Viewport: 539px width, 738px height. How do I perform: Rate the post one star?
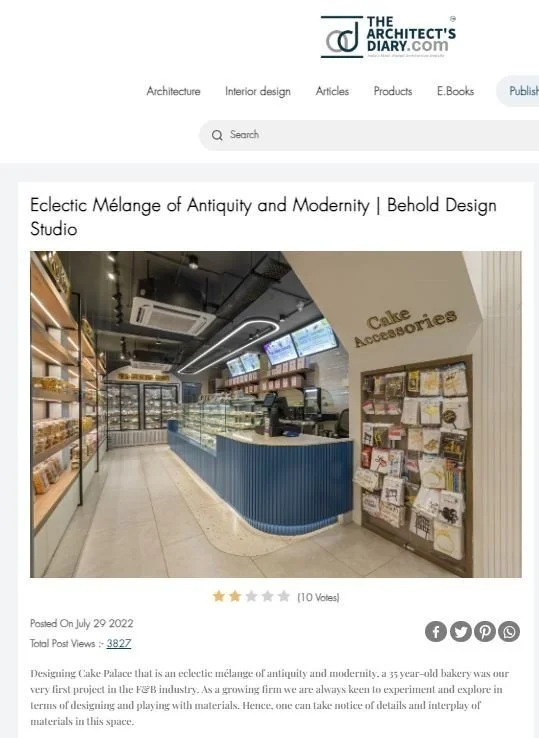point(218,596)
